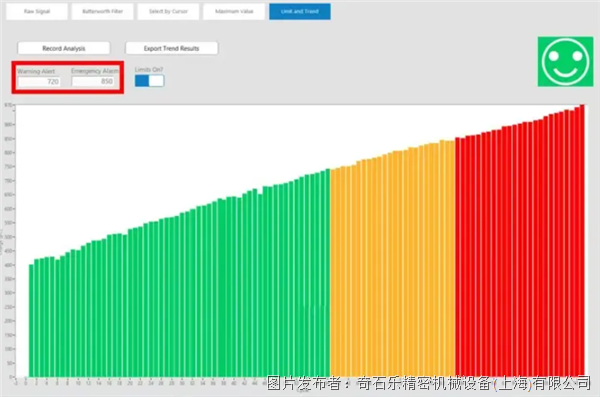
Task: Click the first orange bar in the chart
Action: pos(333,273)
